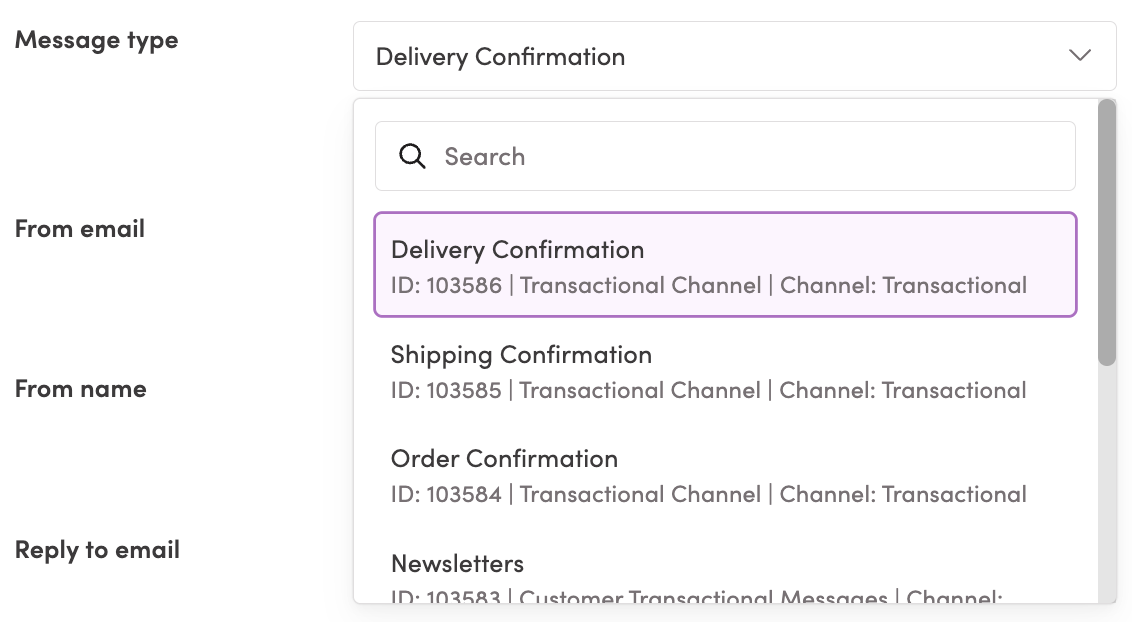Click the From email label

pos(80,229)
